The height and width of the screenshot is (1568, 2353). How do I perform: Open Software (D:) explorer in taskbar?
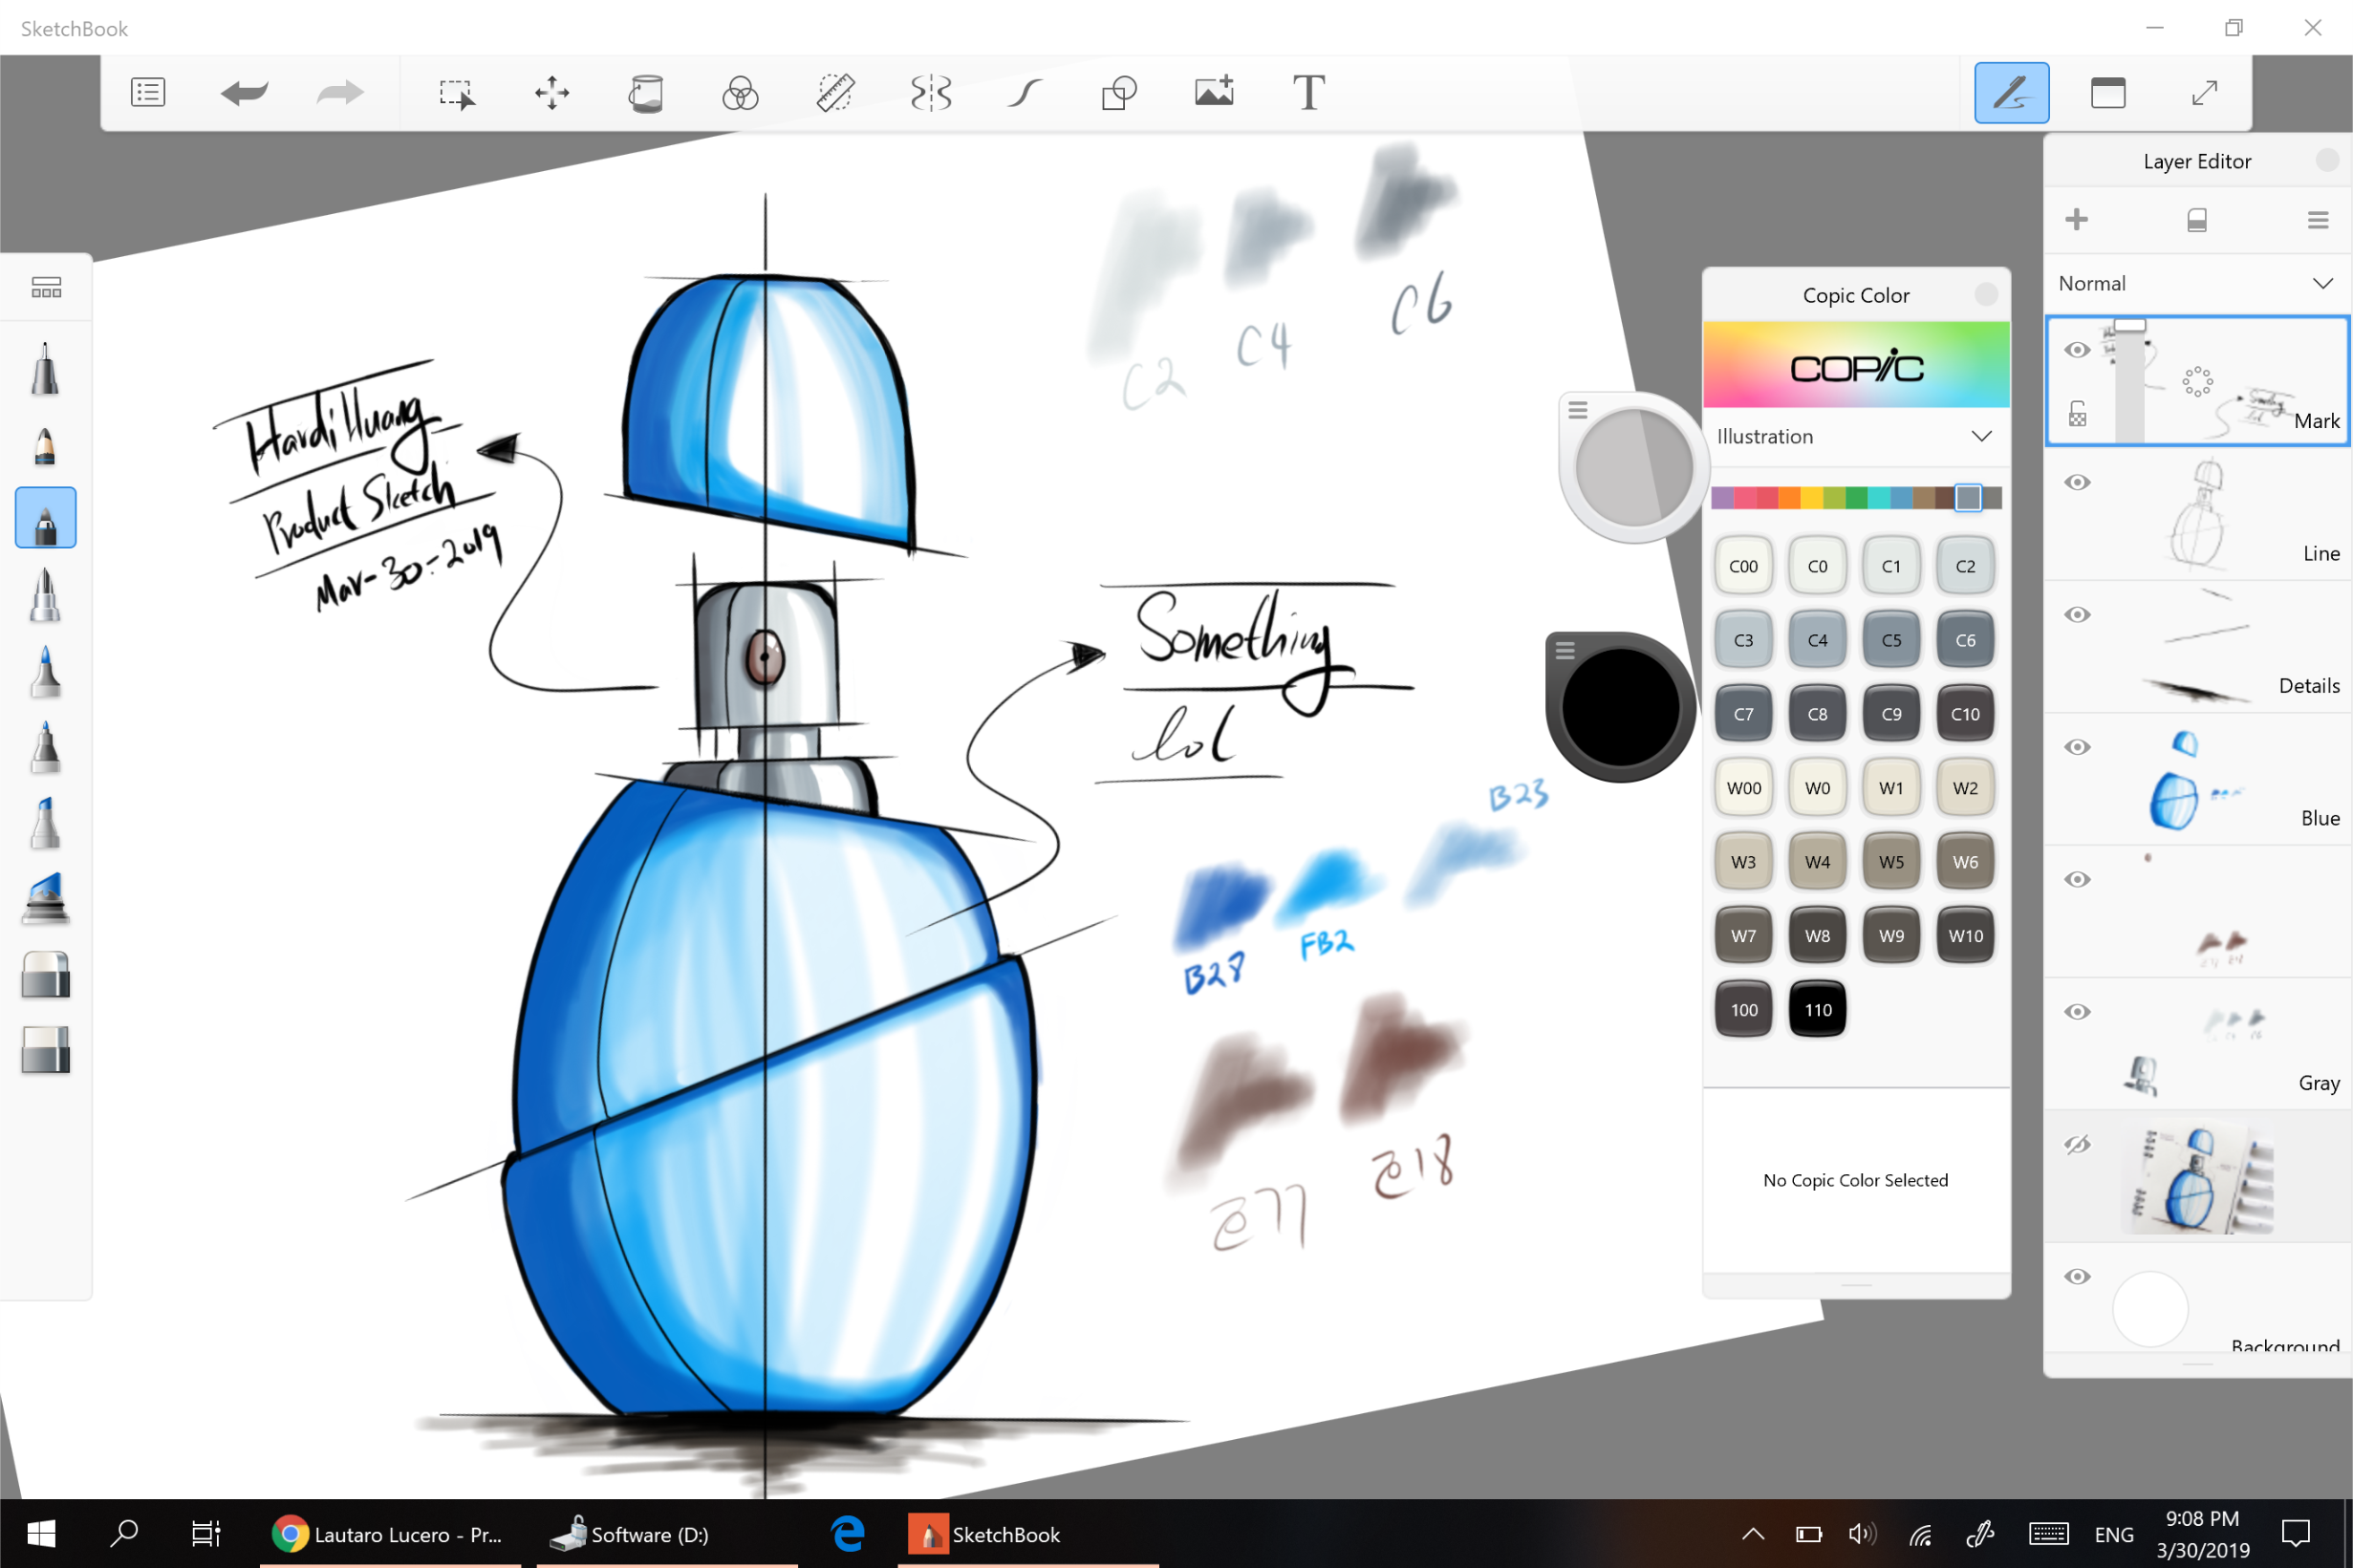tap(667, 1534)
